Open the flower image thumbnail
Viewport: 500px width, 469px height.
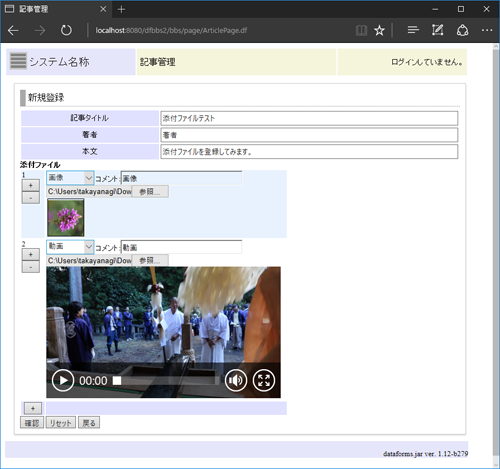point(66,218)
